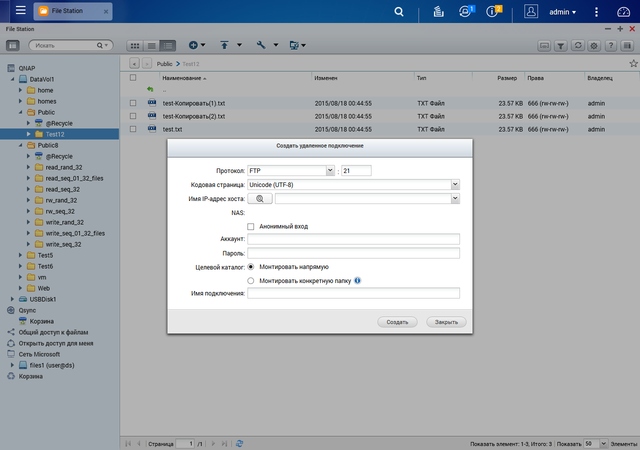Select the Public8 folder in tree
The image size is (640, 450).
(47, 145)
